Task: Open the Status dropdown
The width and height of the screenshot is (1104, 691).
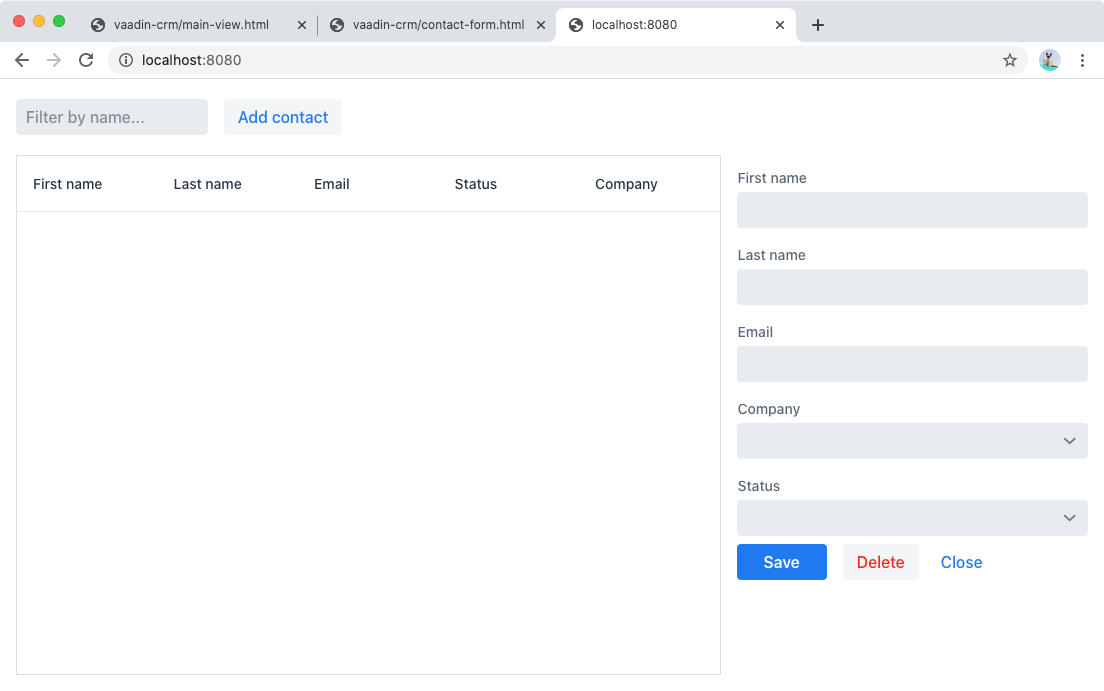Action: (912, 518)
